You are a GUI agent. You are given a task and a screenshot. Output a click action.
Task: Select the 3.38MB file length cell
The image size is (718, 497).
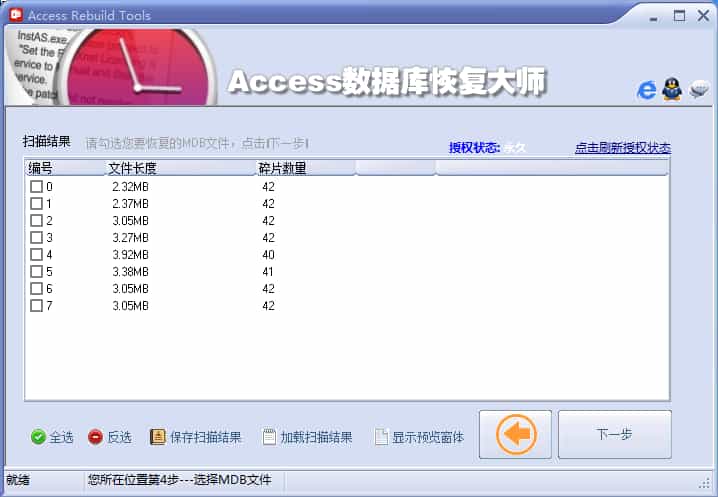tap(131, 271)
